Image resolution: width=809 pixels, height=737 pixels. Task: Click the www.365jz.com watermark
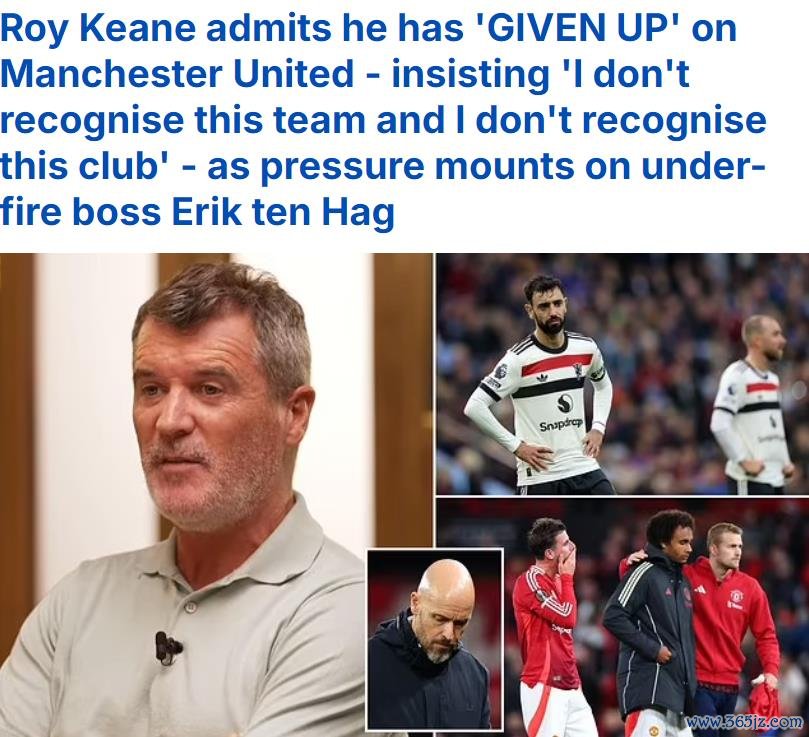[745, 721]
